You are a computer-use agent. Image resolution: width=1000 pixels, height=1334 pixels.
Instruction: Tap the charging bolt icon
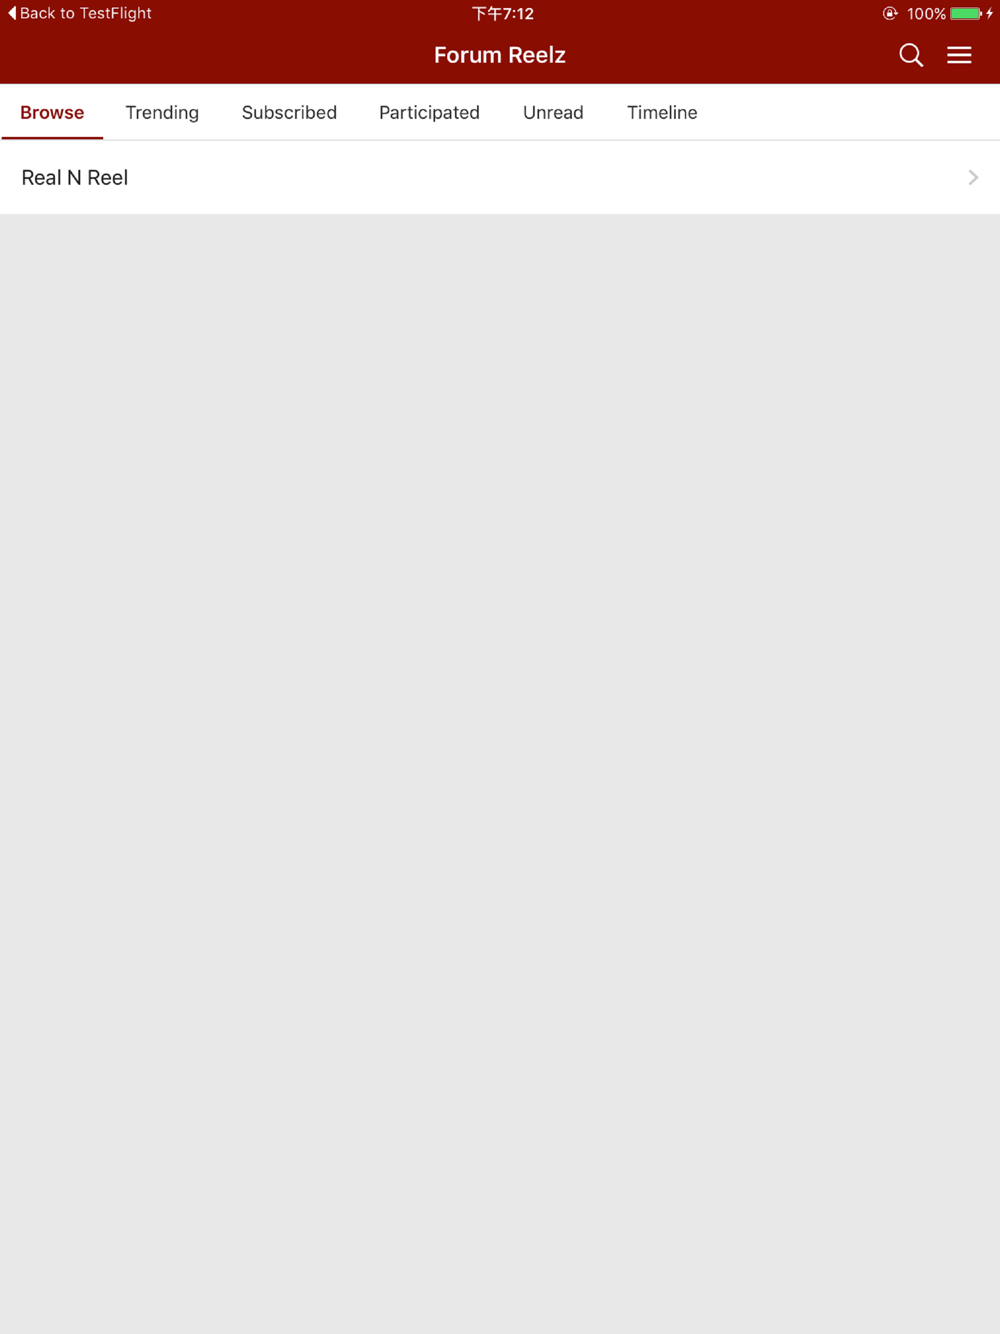[x=990, y=13]
